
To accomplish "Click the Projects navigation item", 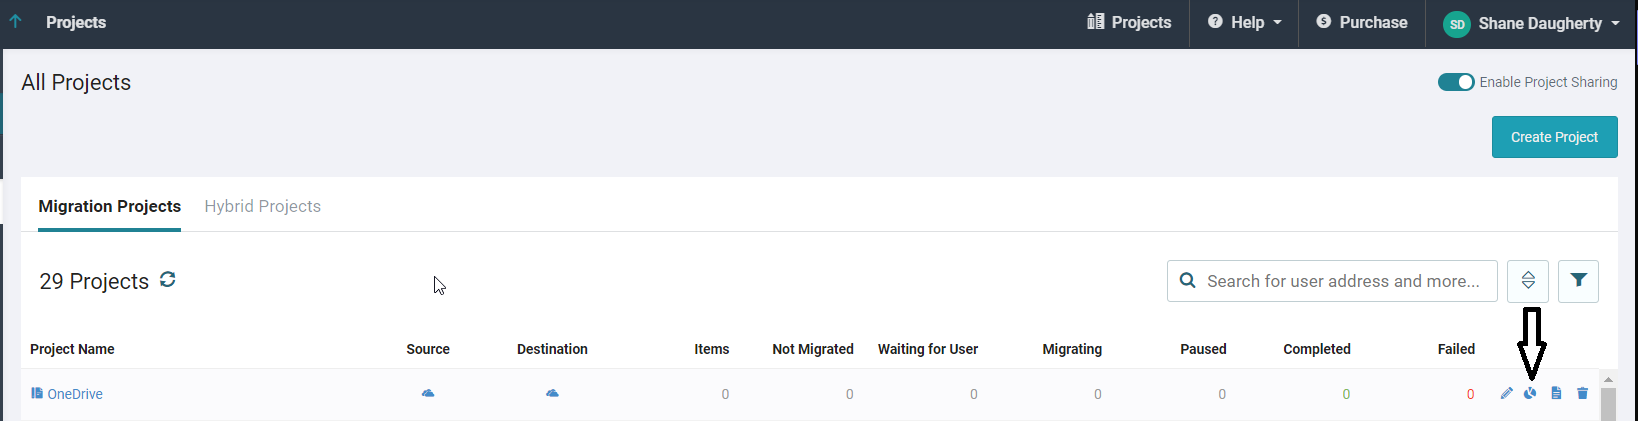I will click(x=1129, y=22).
